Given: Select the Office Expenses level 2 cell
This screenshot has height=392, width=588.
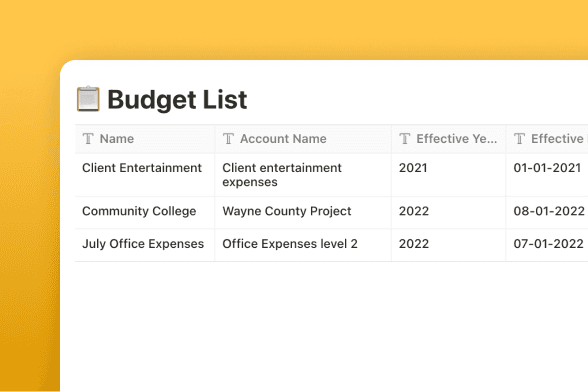Looking at the screenshot, I should [303, 245].
